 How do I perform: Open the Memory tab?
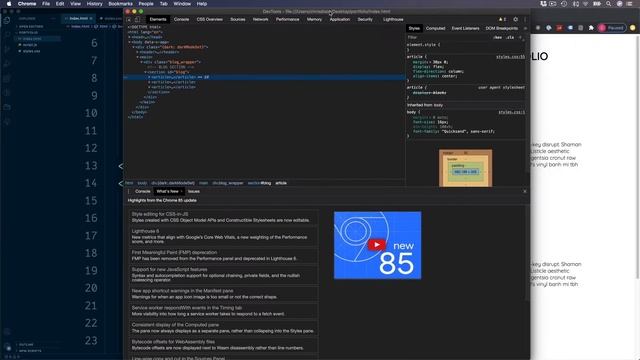point(314,19)
